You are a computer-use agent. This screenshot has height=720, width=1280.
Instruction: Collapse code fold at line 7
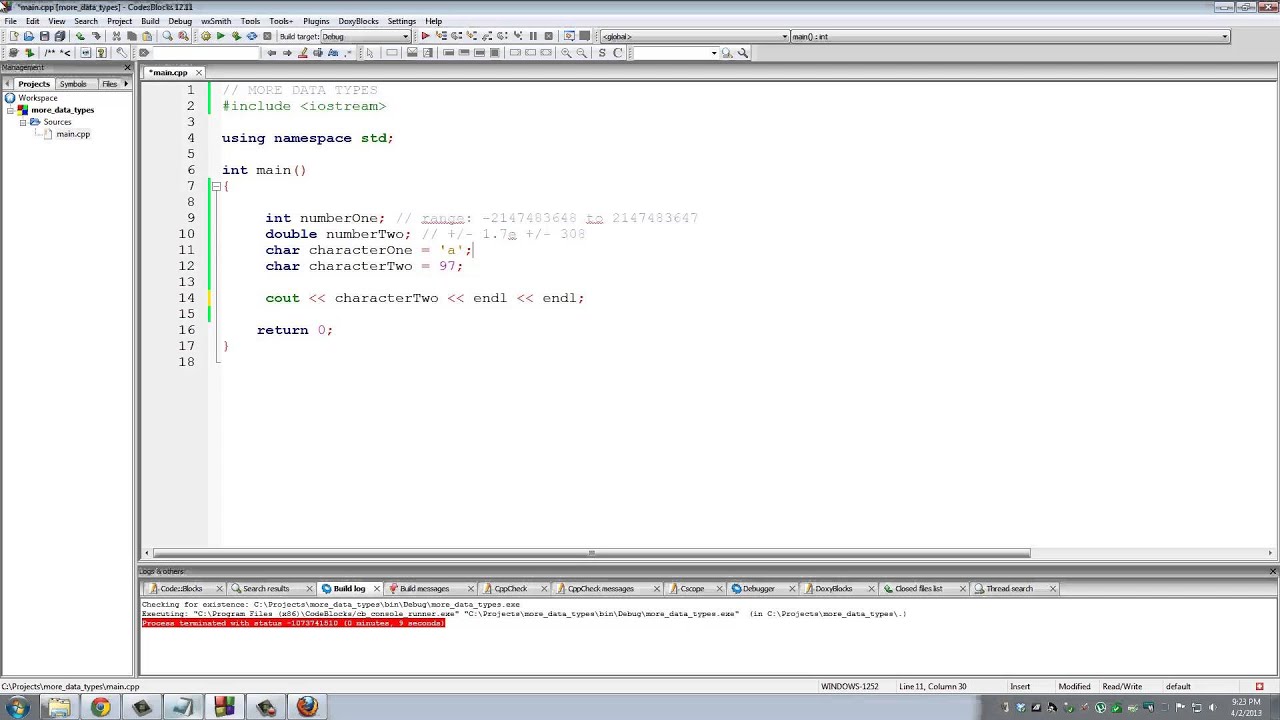215,186
